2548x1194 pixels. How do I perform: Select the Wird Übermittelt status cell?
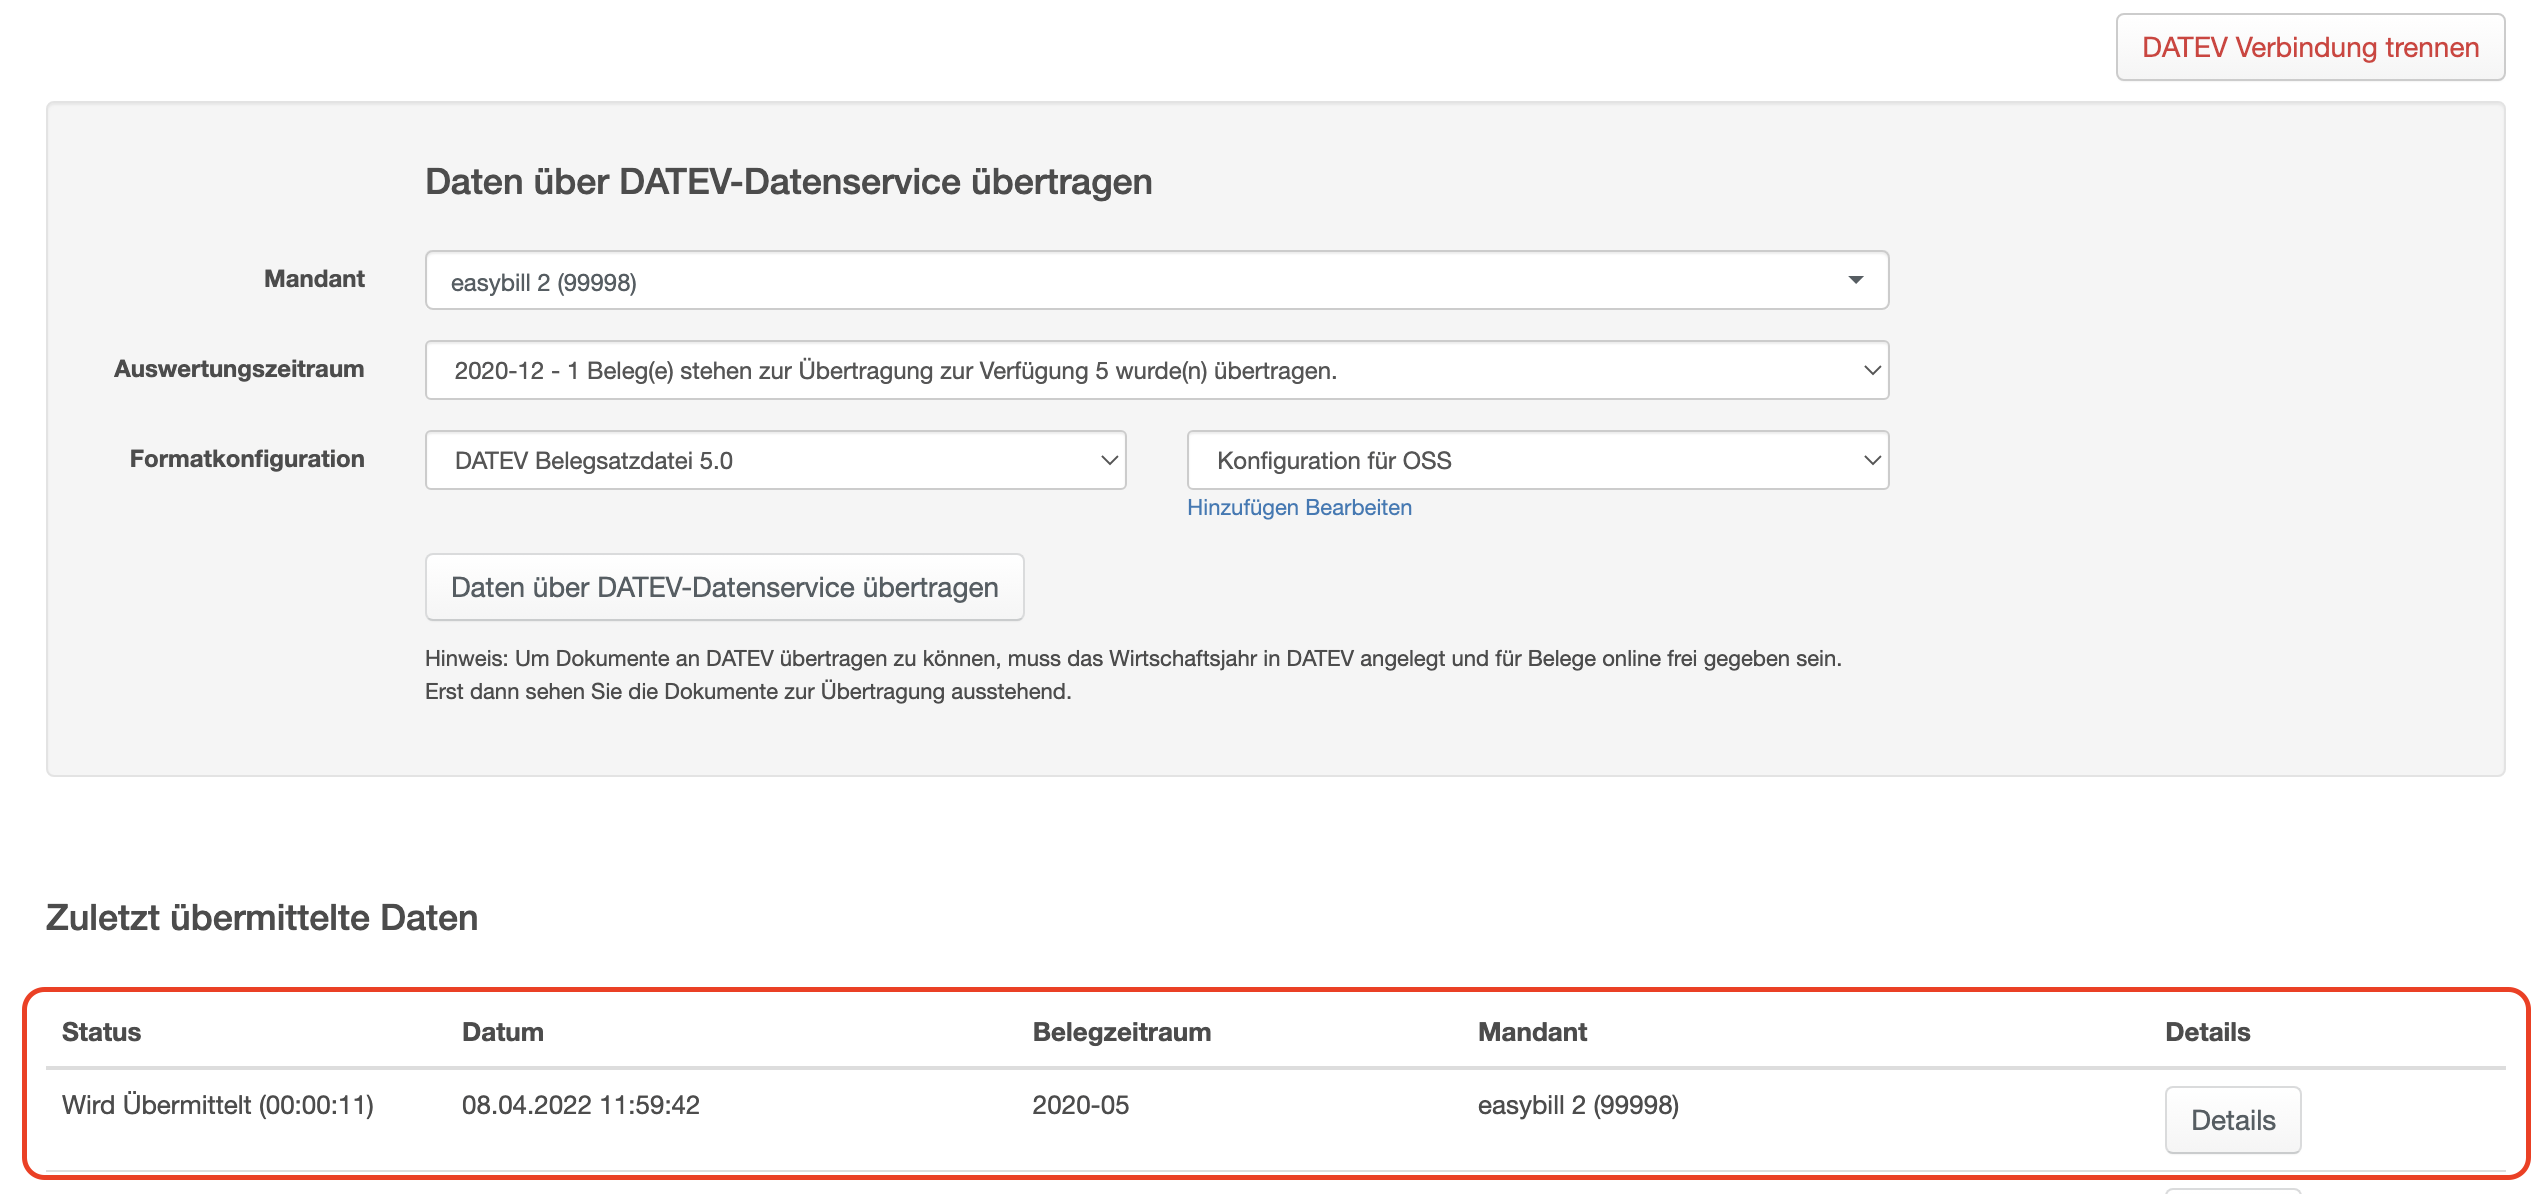click(x=218, y=1105)
